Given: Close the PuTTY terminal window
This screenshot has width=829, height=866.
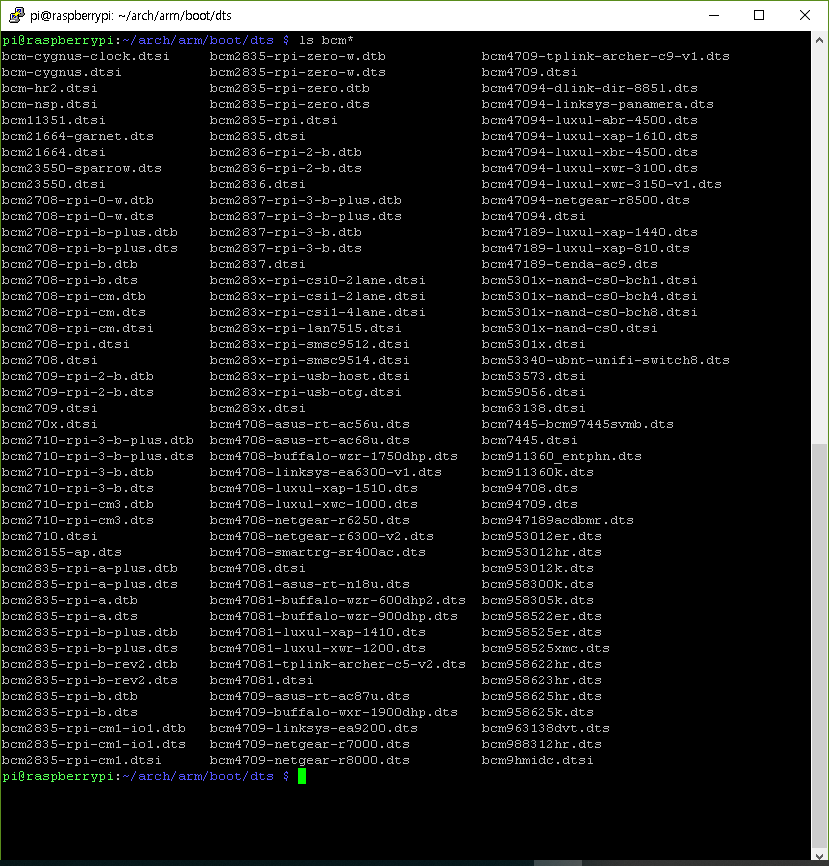Looking at the screenshot, I should (x=805, y=15).
